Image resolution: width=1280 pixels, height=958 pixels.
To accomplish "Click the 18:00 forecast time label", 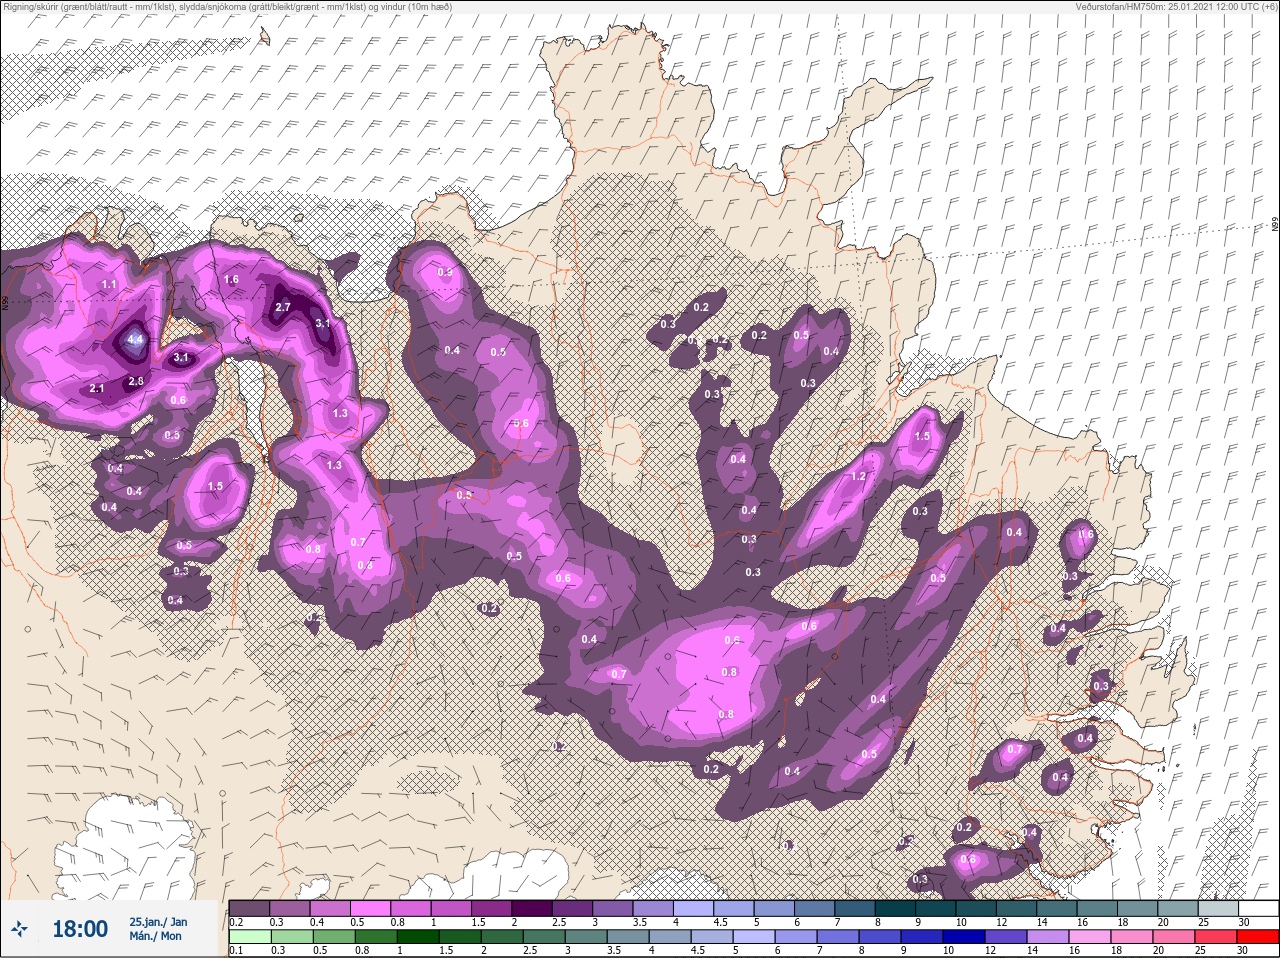I will point(80,929).
